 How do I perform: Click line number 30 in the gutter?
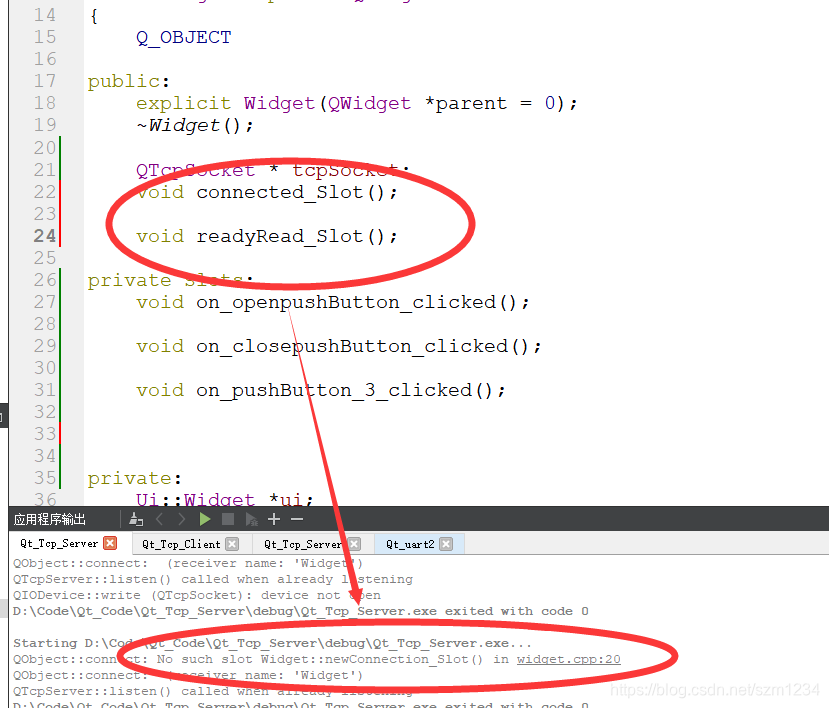click(44, 367)
